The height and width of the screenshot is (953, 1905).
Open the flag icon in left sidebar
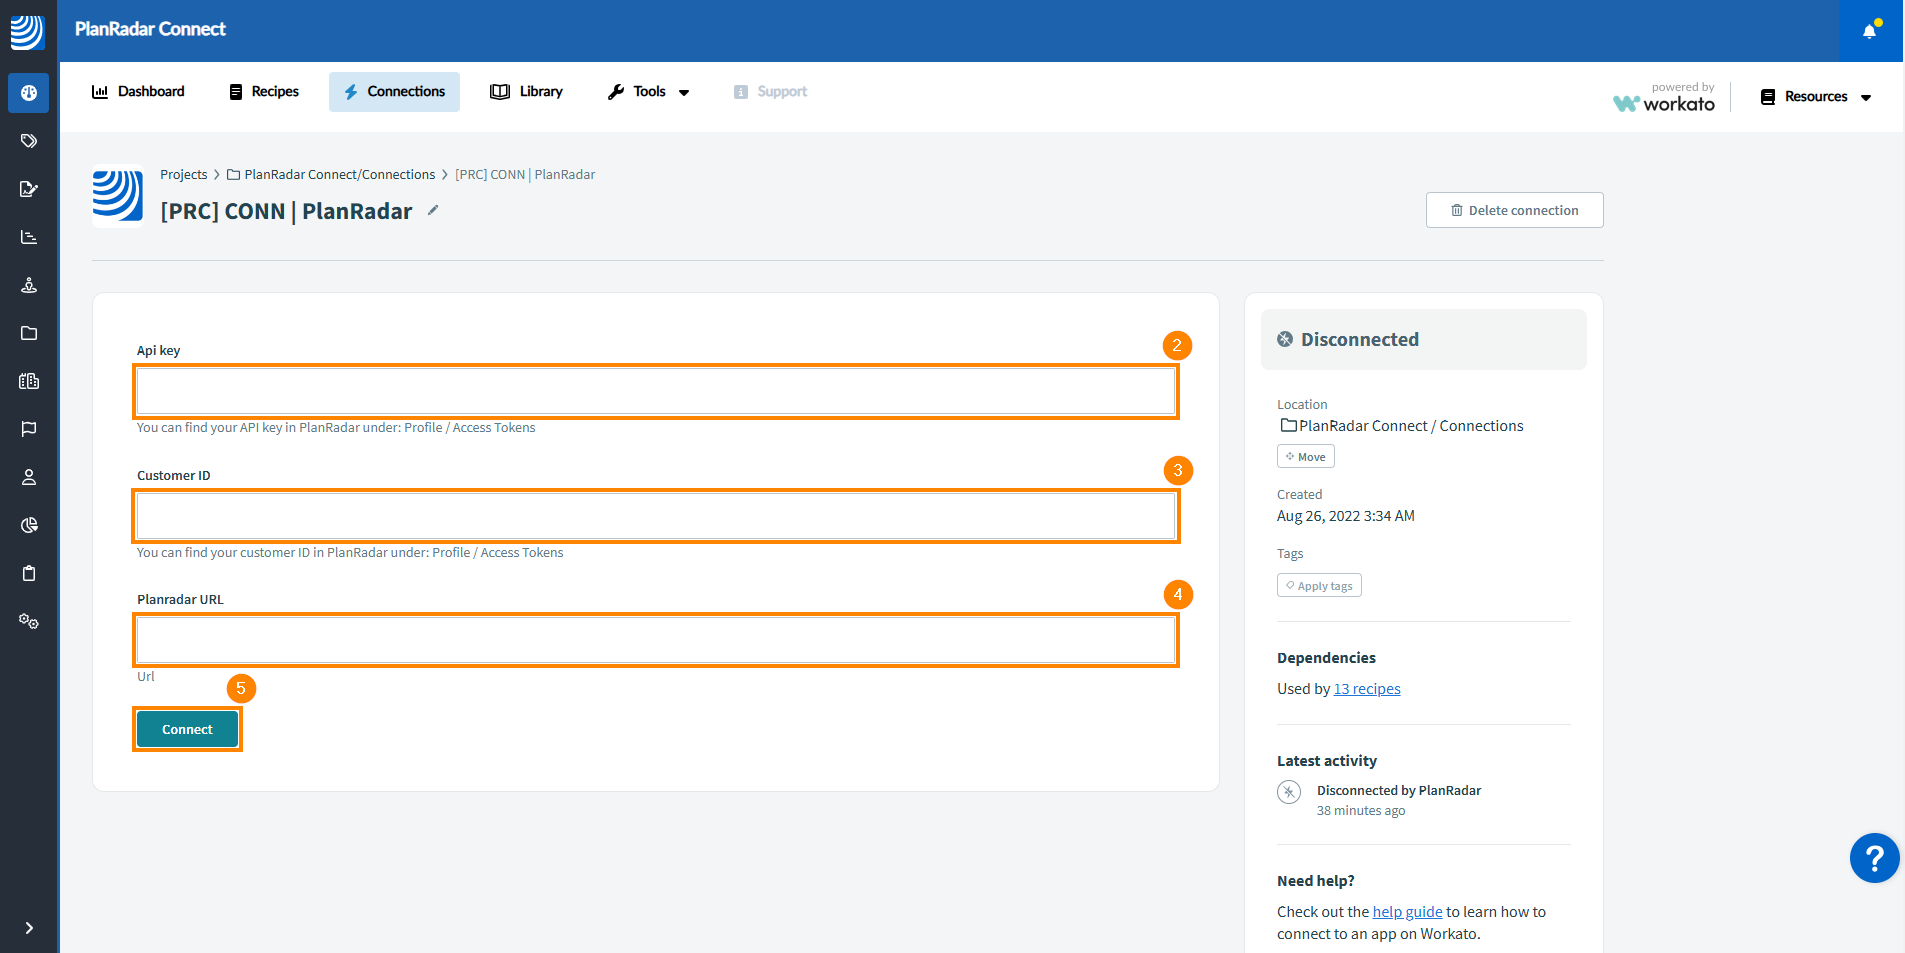pos(29,429)
